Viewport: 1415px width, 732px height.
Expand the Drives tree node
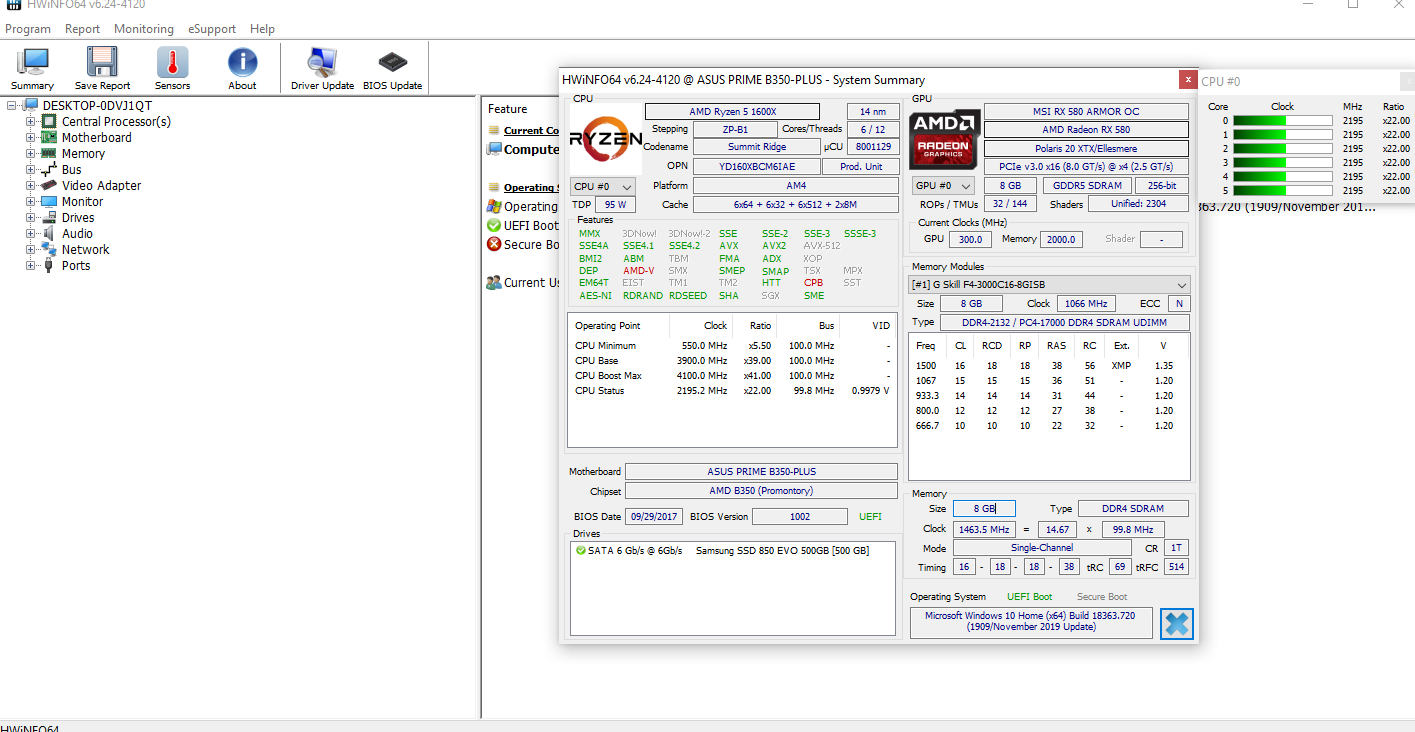(30, 218)
